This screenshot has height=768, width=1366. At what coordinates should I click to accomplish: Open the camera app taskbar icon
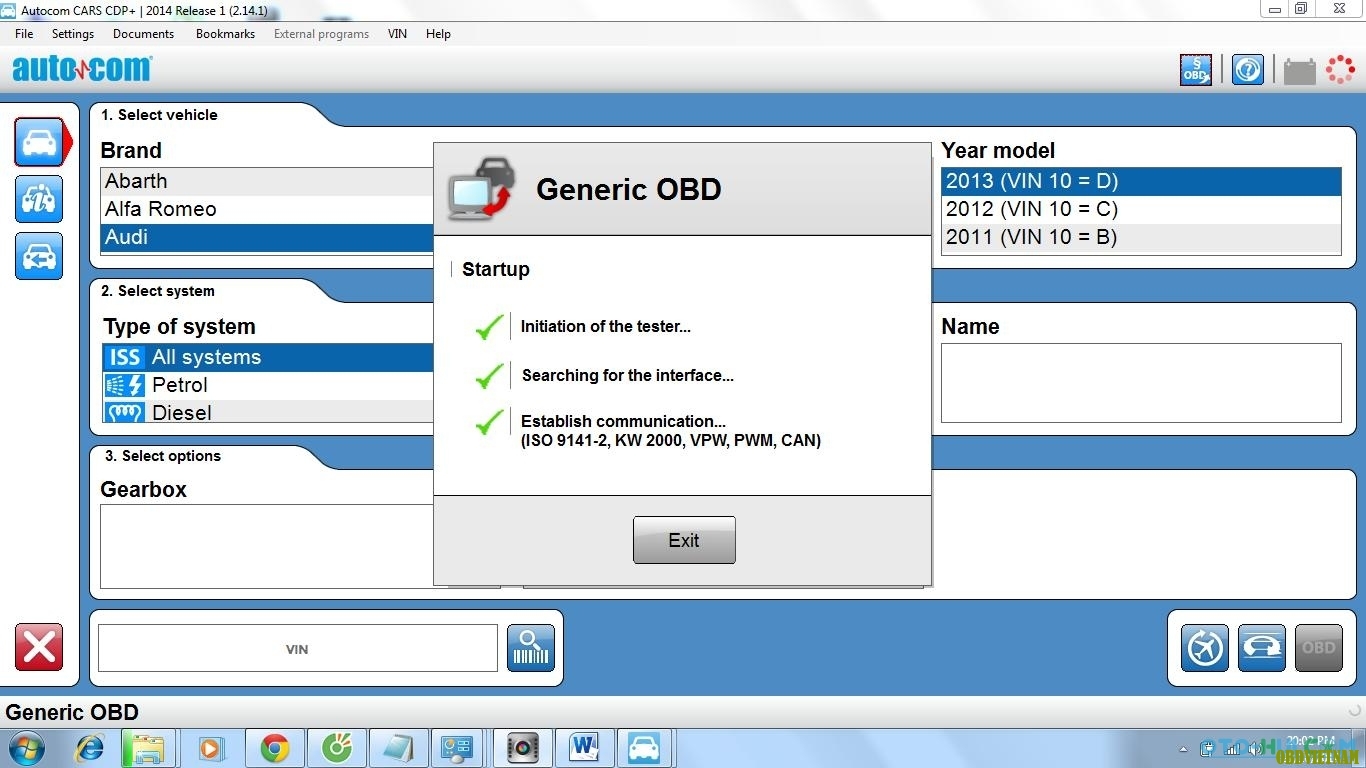[x=521, y=748]
